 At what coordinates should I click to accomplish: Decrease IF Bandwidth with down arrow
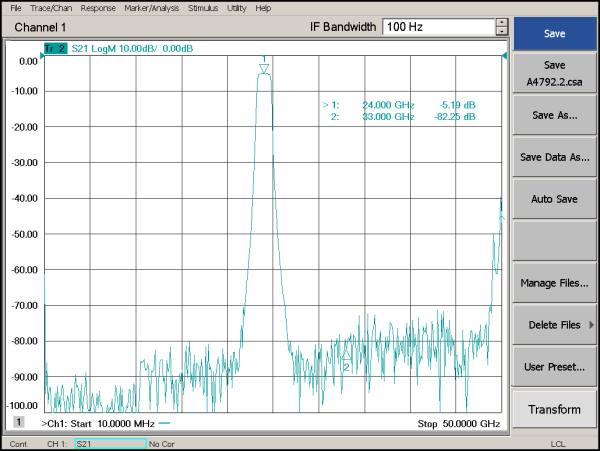pos(502,31)
